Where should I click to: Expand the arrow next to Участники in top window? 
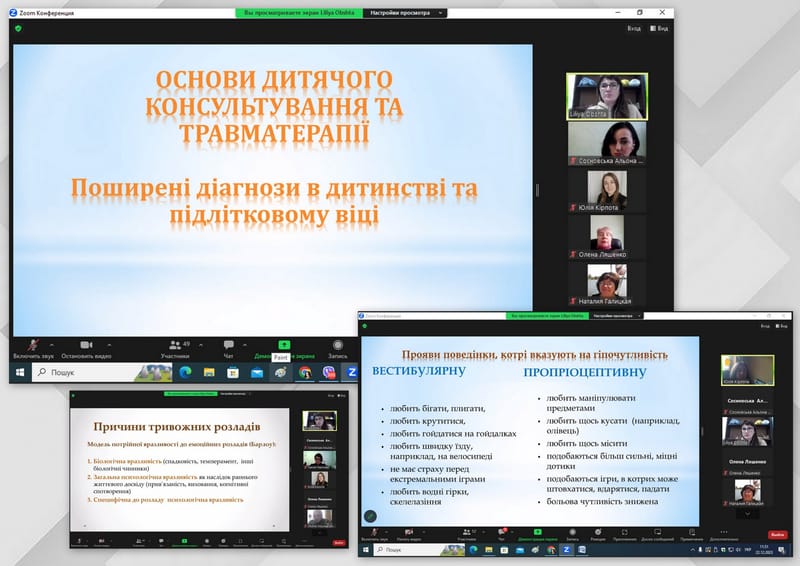[201, 346]
